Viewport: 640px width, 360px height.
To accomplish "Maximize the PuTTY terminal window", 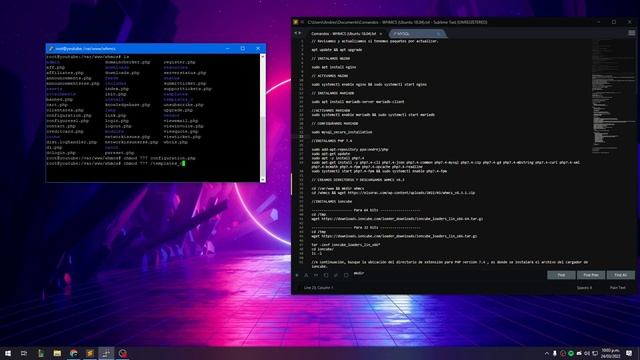I will tap(242, 49).
